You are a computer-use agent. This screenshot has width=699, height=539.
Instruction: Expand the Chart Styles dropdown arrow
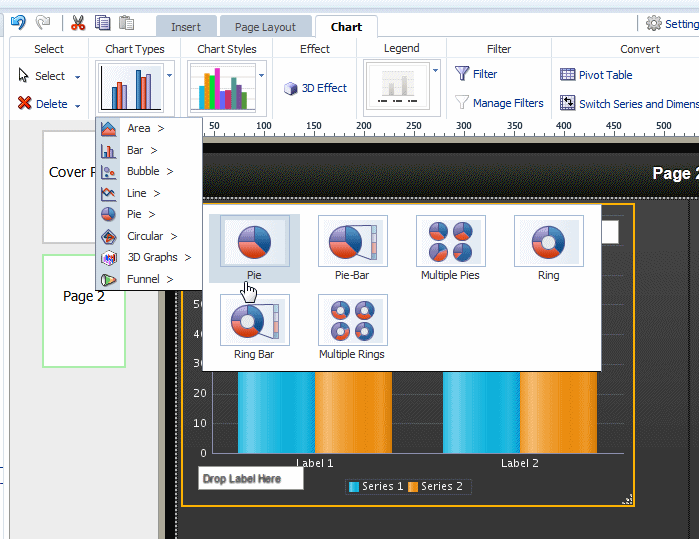tap(262, 75)
